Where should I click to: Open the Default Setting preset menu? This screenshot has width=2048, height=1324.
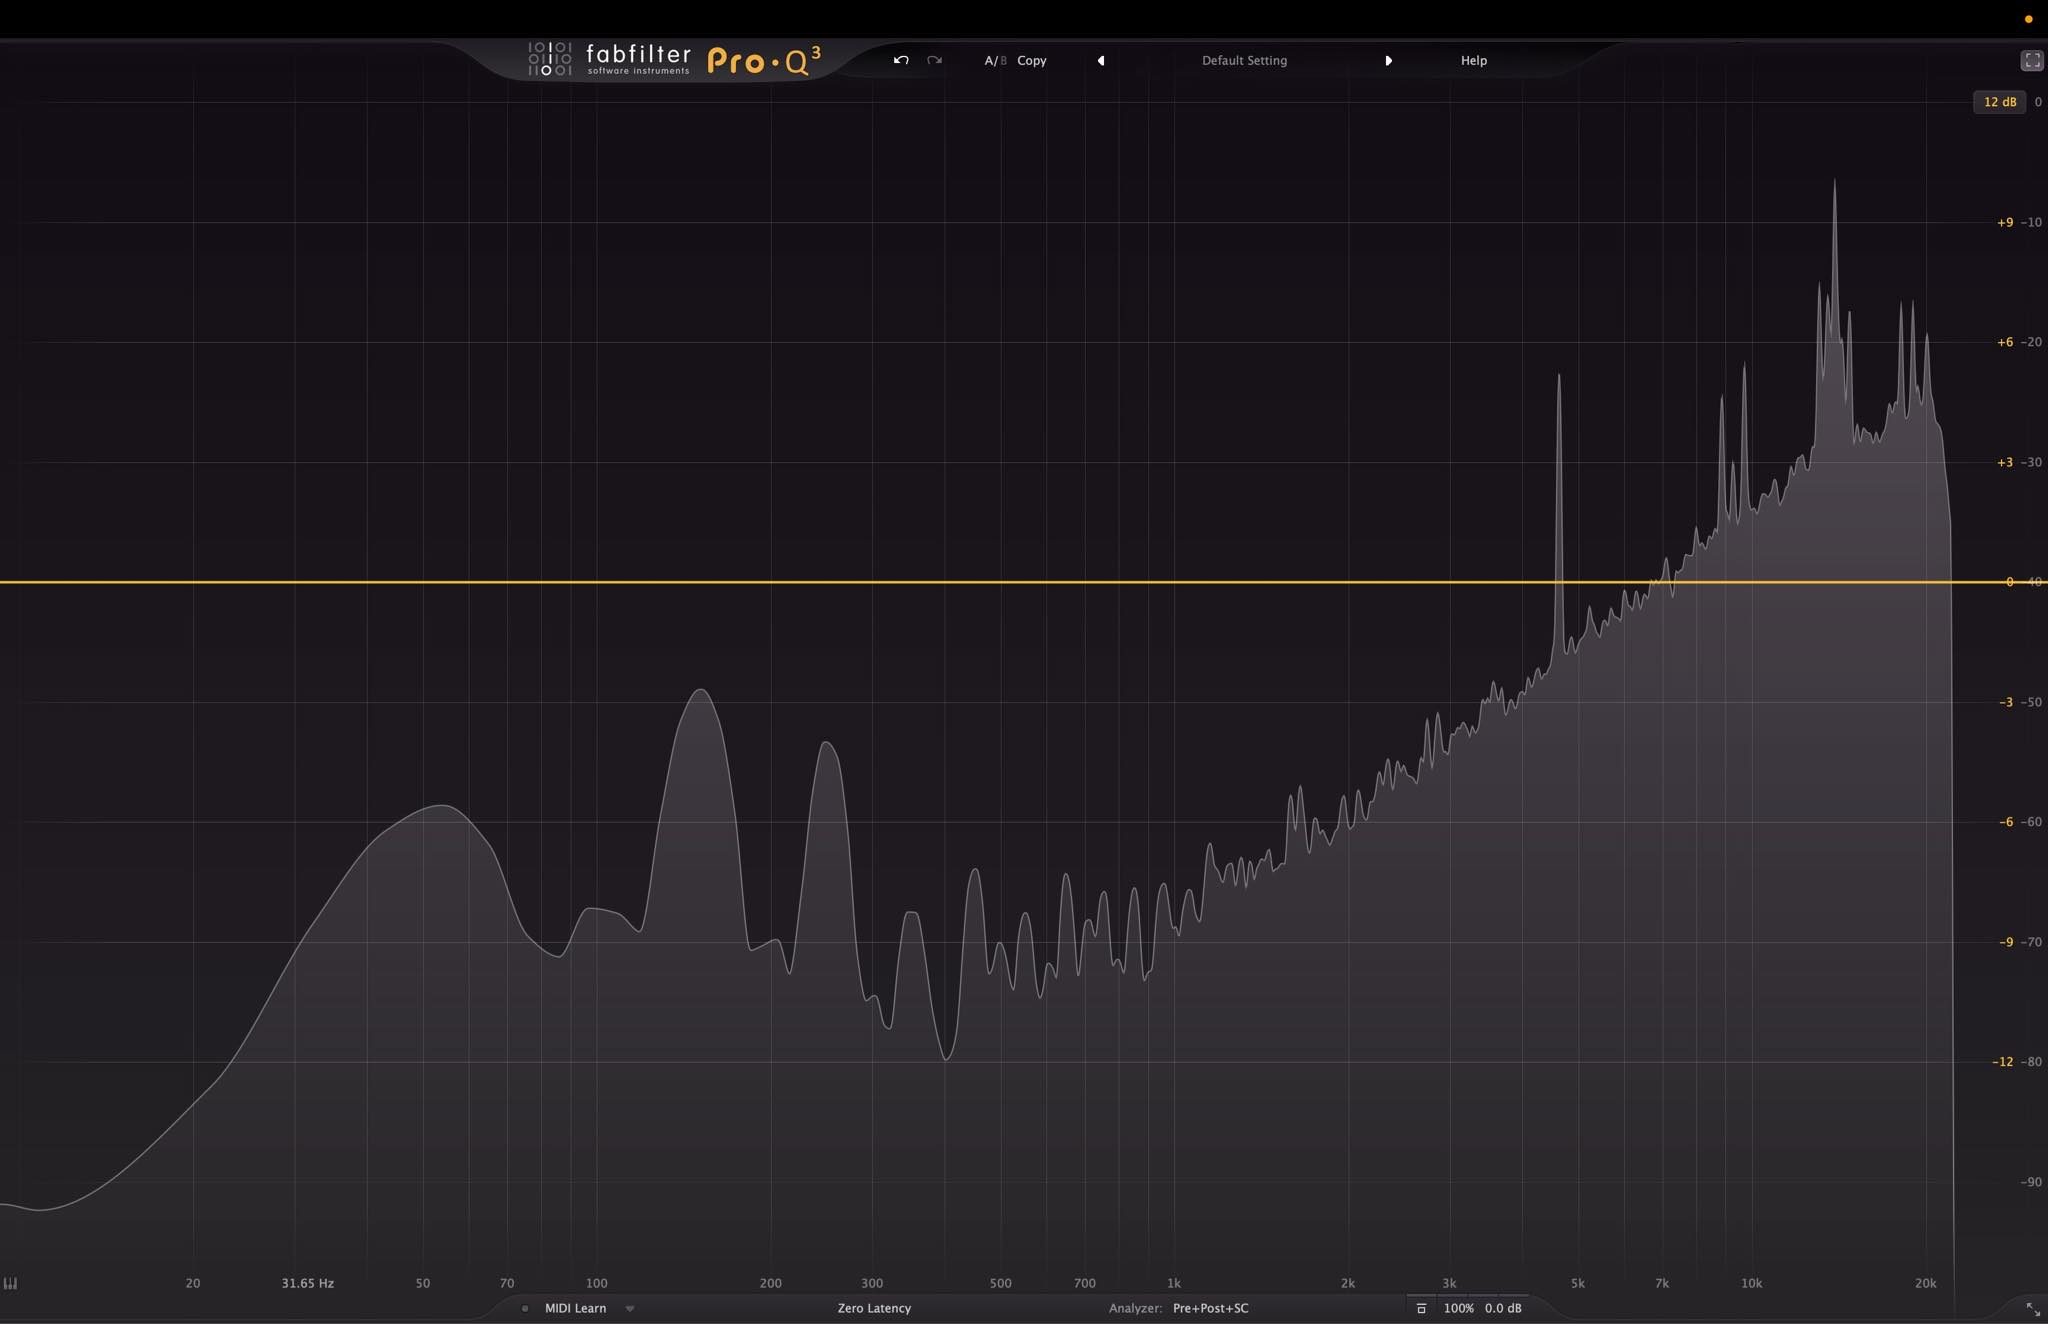[1244, 60]
